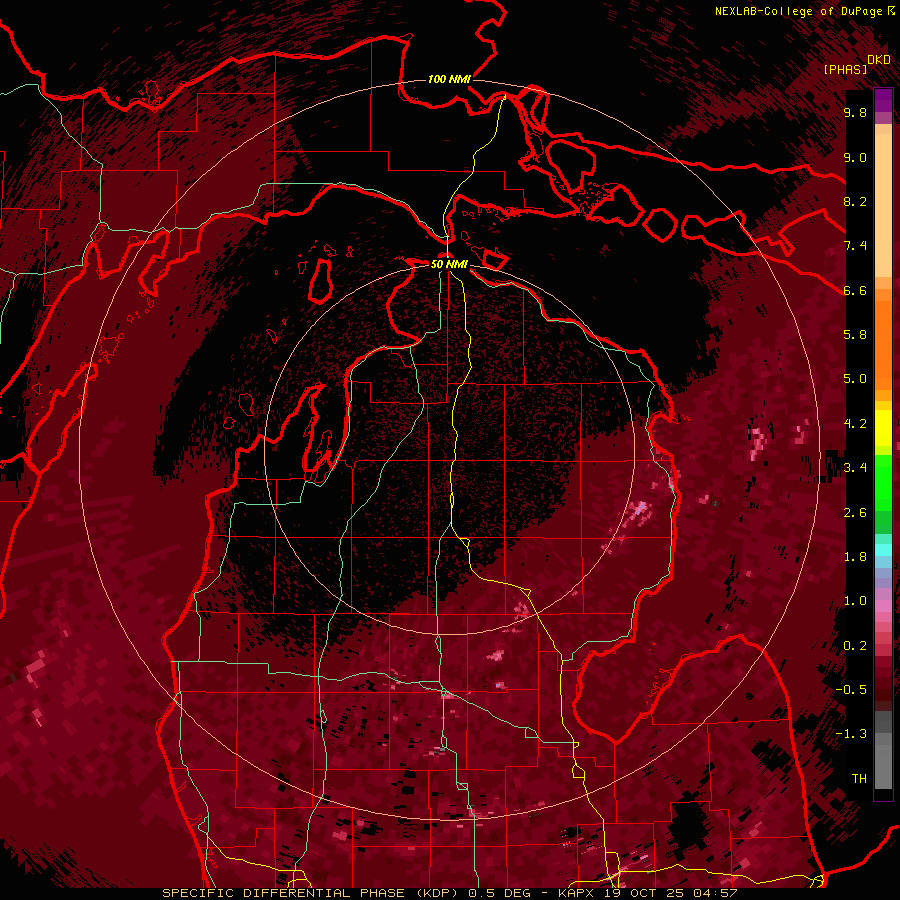900x900 pixels.
Task: Click the 6.6 scale value
Action: [855, 291]
